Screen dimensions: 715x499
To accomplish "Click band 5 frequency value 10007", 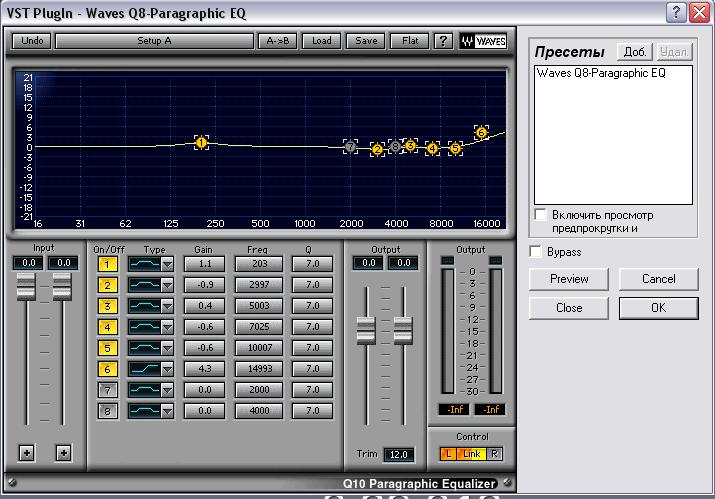I will click(x=259, y=348).
